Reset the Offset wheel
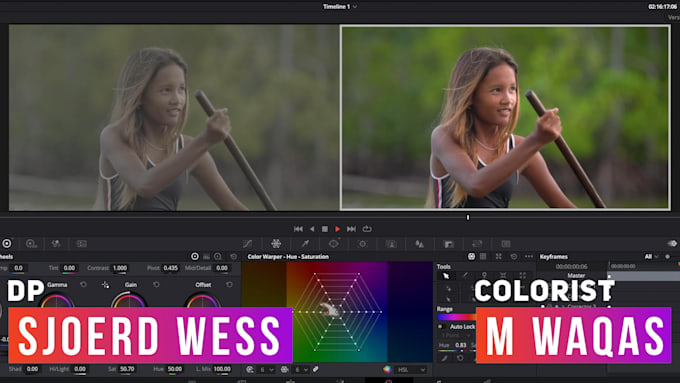Viewport: 680px width, 383px height. point(229,285)
